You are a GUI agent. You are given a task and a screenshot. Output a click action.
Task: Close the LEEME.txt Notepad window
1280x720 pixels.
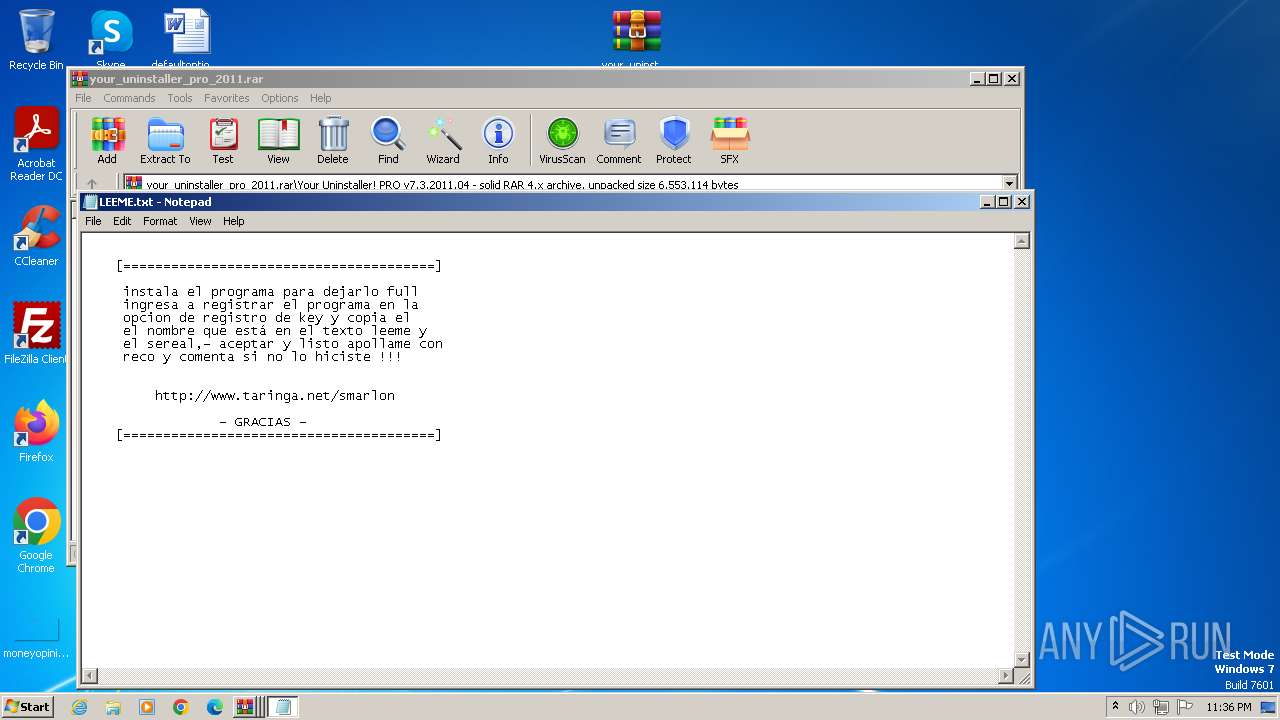(x=1021, y=201)
